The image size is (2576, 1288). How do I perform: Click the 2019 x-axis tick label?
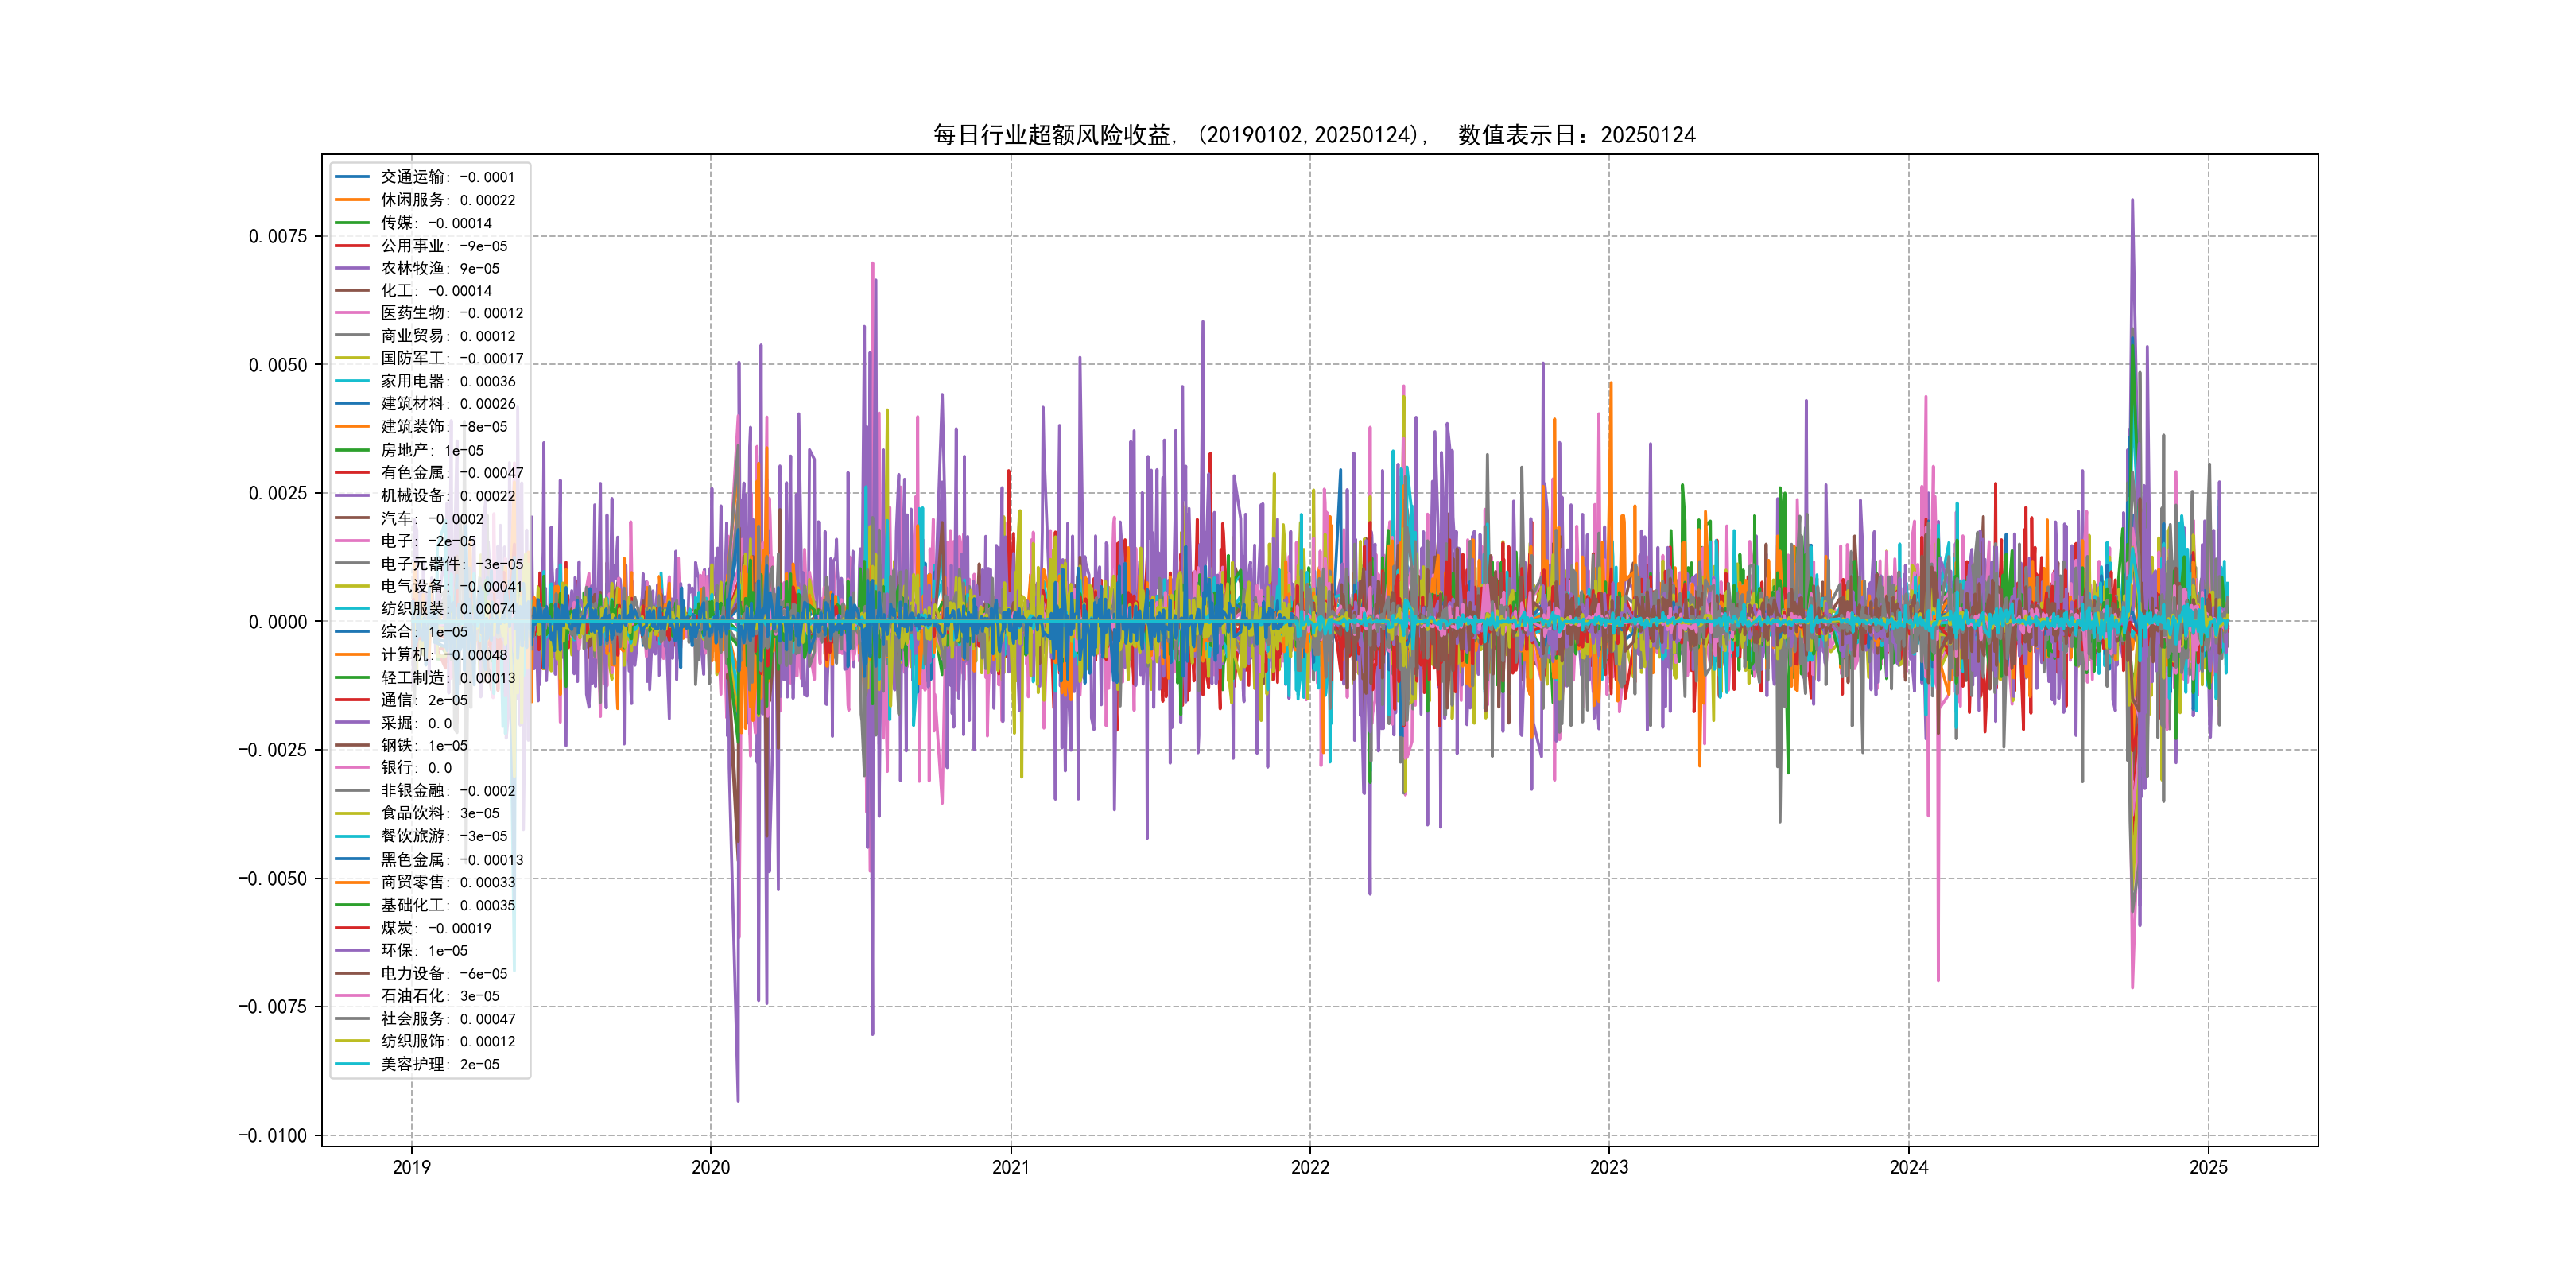pyautogui.click(x=411, y=1167)
